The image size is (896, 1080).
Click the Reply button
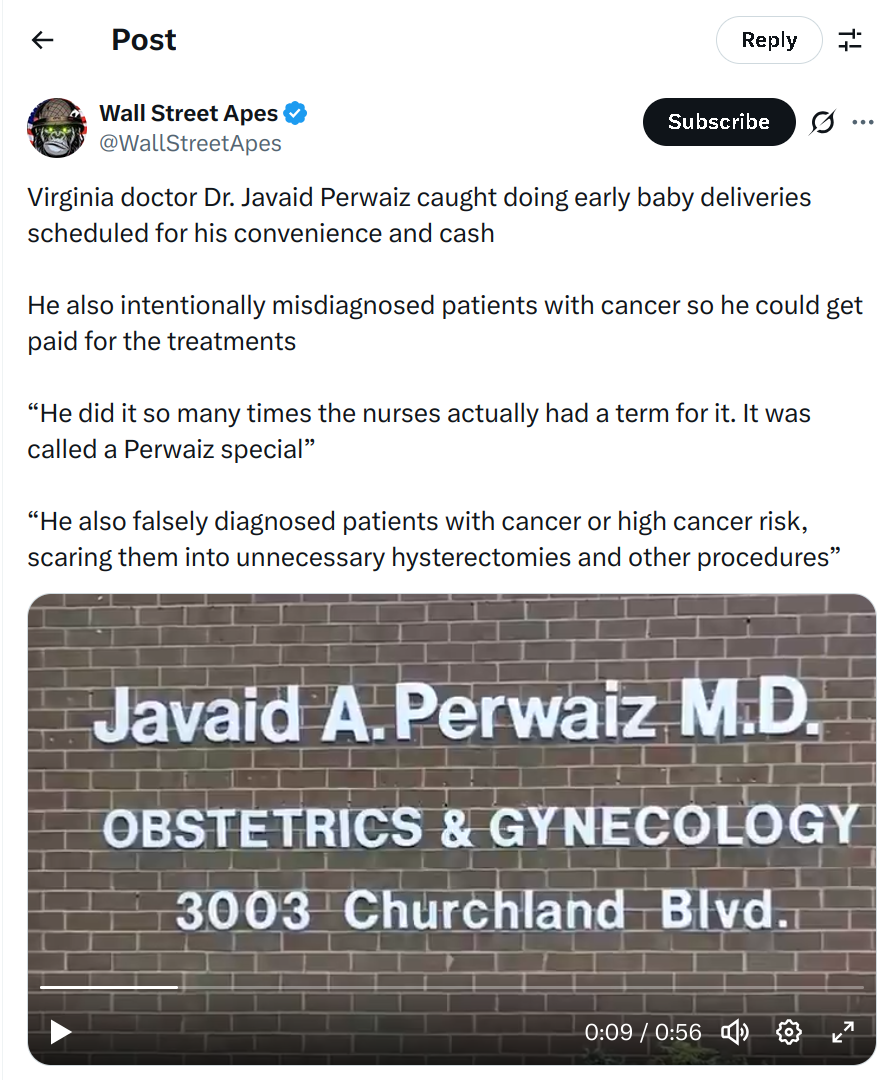click(769, 40)
